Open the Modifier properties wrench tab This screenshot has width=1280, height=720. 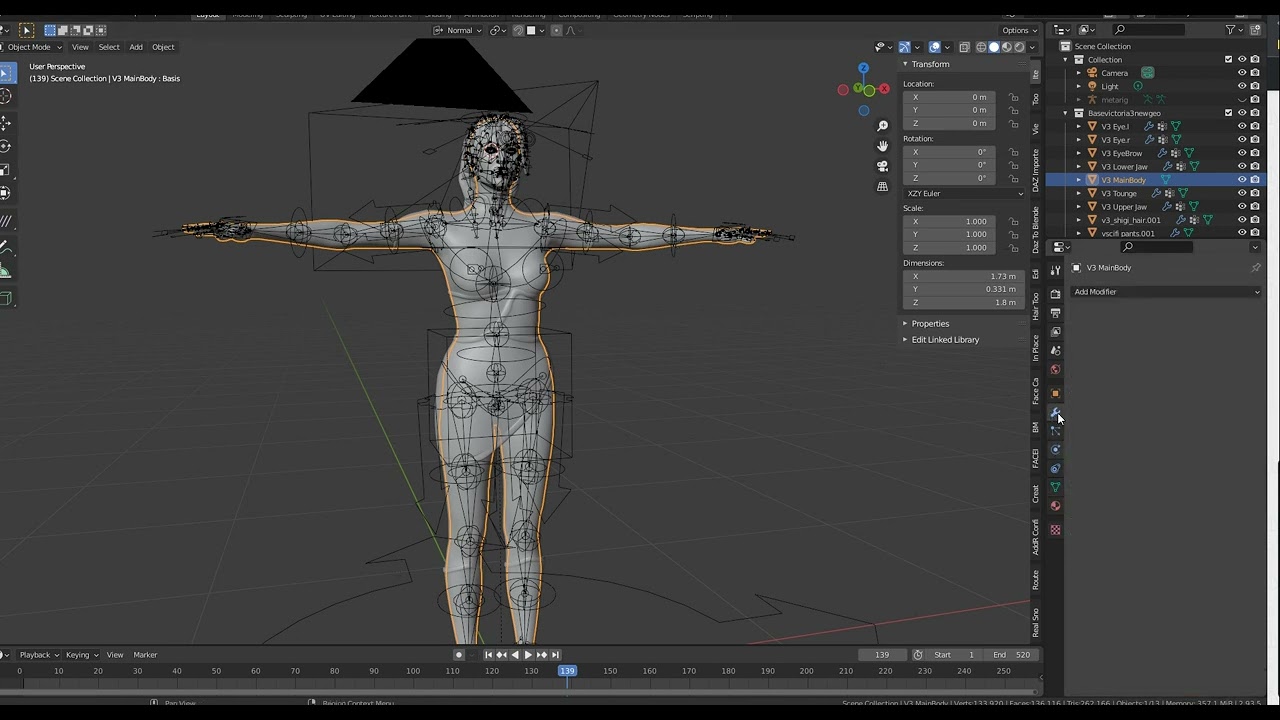[x=1055, y=412]
